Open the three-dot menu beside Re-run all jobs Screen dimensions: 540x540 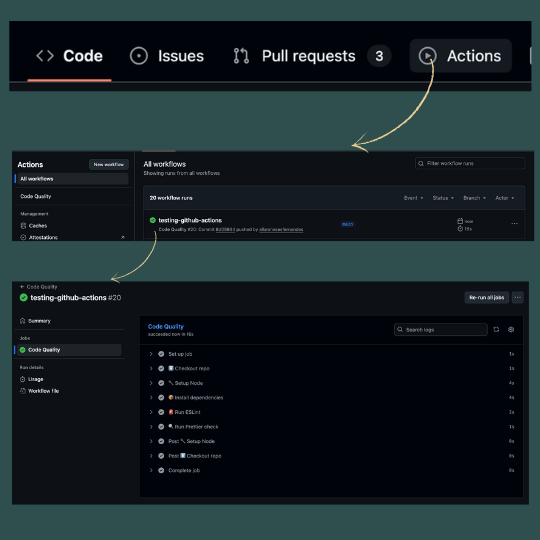[x=518, y=297]
